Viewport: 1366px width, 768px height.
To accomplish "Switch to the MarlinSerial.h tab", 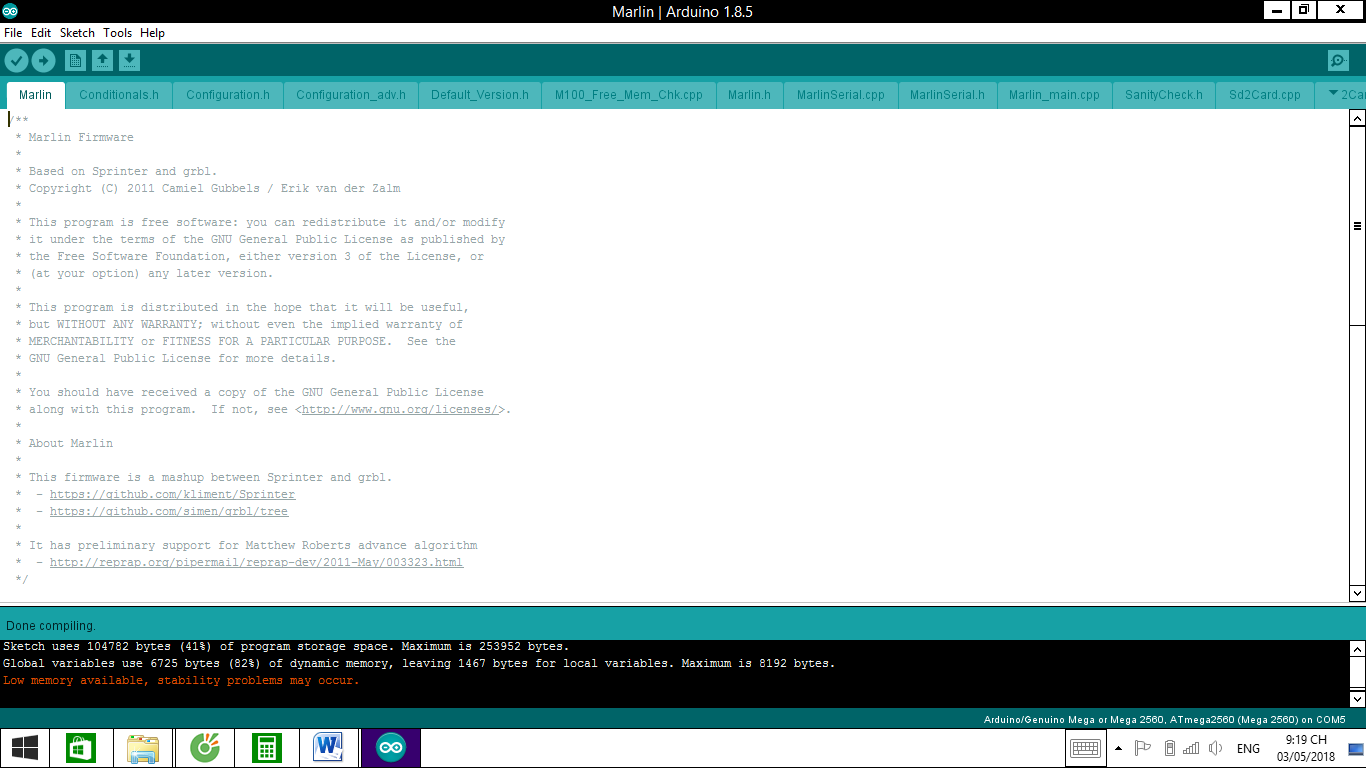I will [x=947, y=95].
